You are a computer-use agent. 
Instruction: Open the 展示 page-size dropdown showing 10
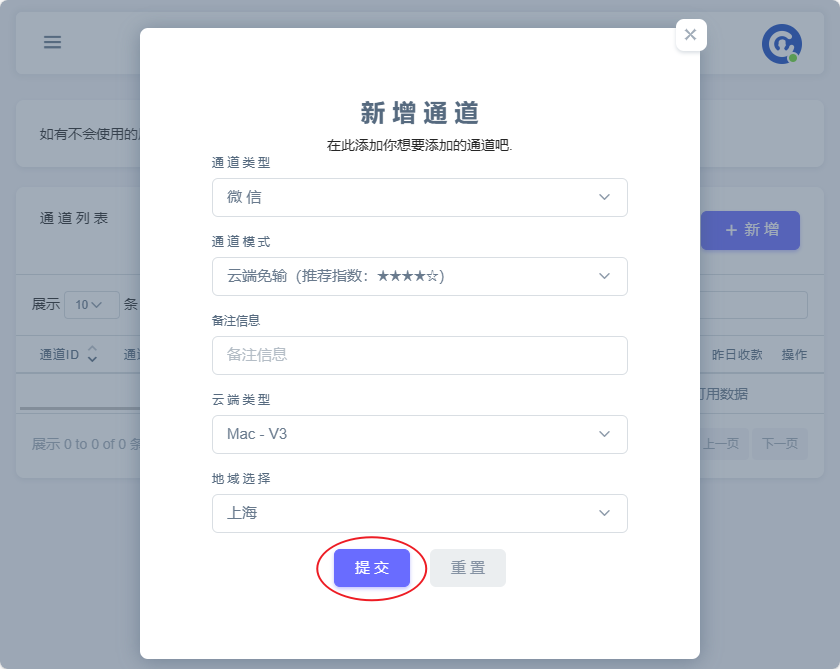[91, 305]
